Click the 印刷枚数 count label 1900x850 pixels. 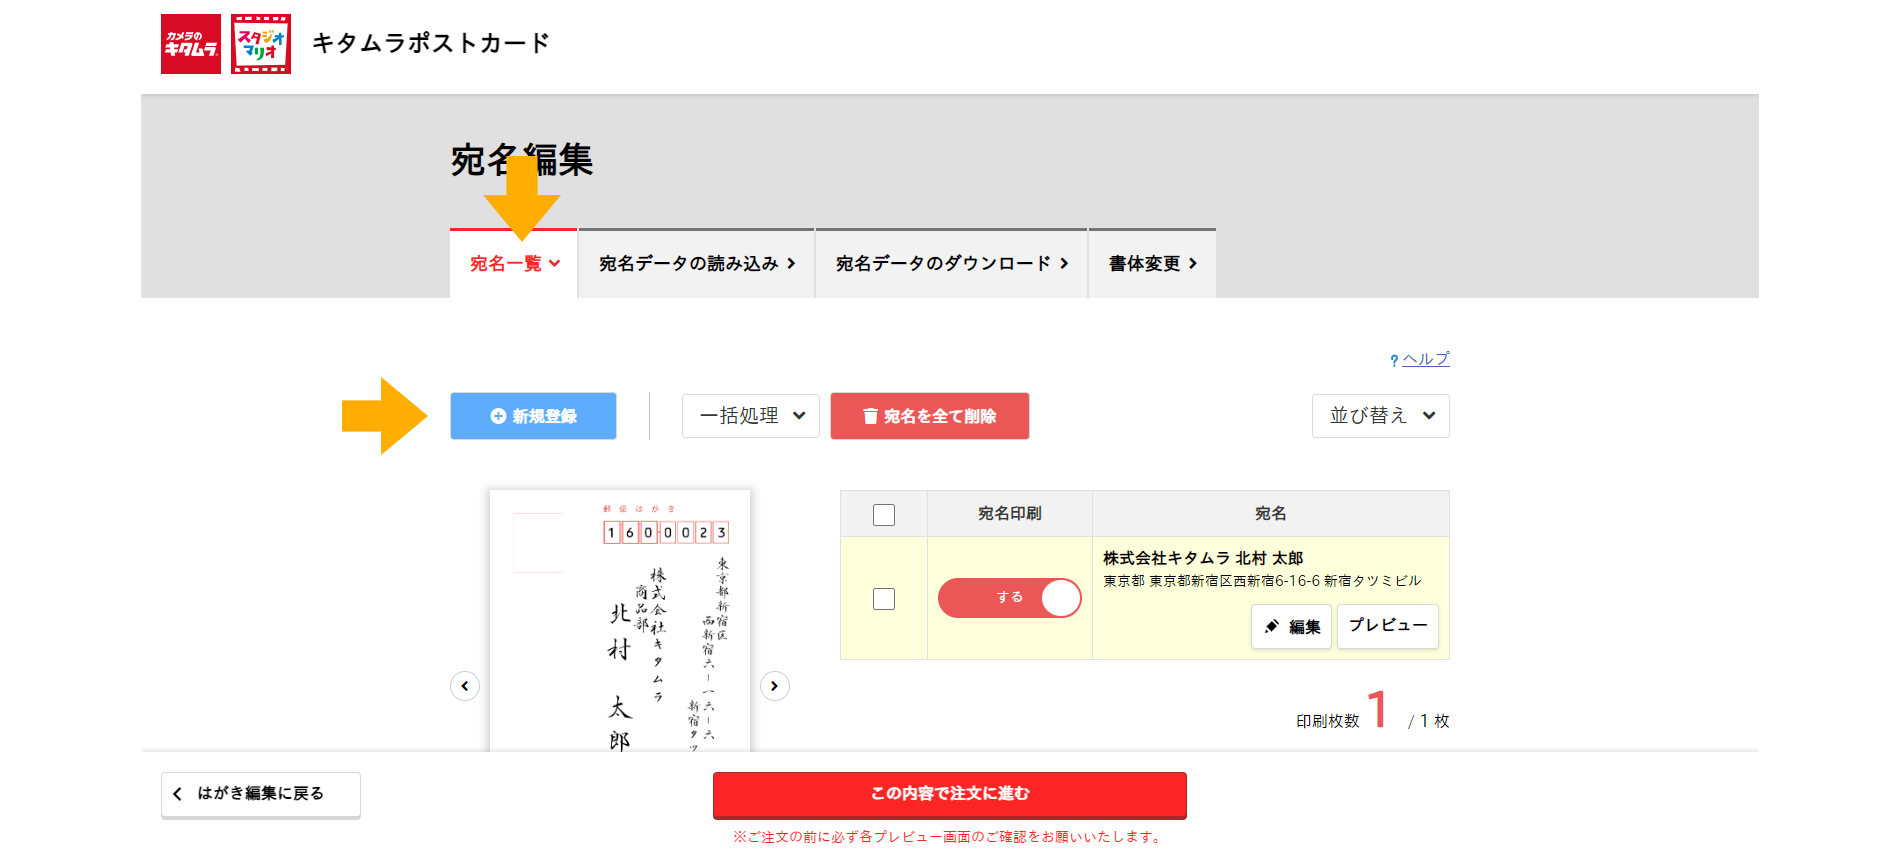coord(1328,721)
